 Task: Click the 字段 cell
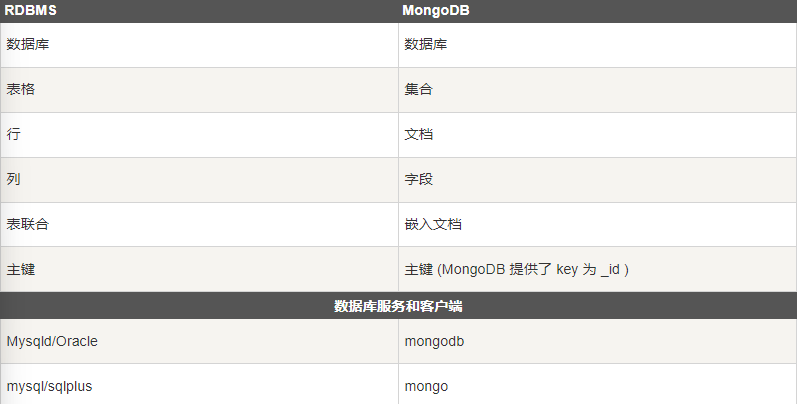click(598, 179)
